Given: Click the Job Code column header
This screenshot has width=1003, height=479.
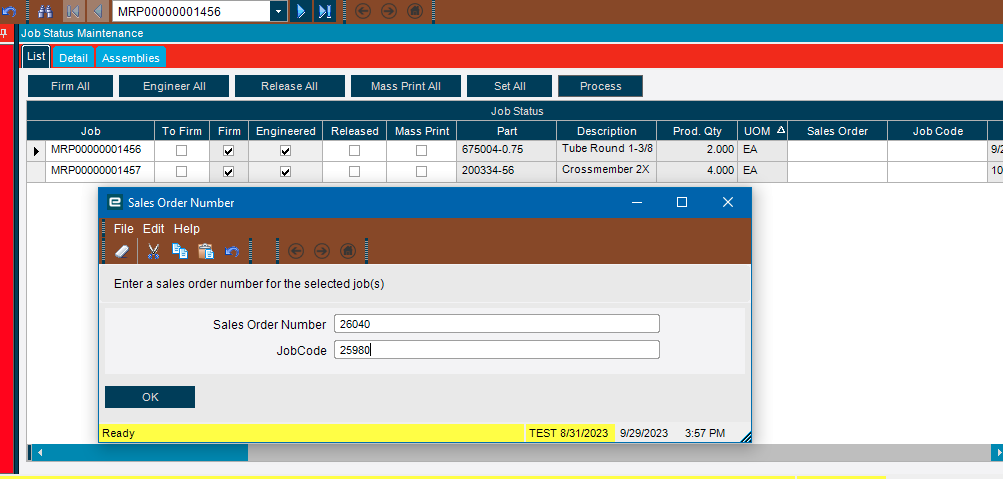Looking at the screenshot, I should 938,131.
